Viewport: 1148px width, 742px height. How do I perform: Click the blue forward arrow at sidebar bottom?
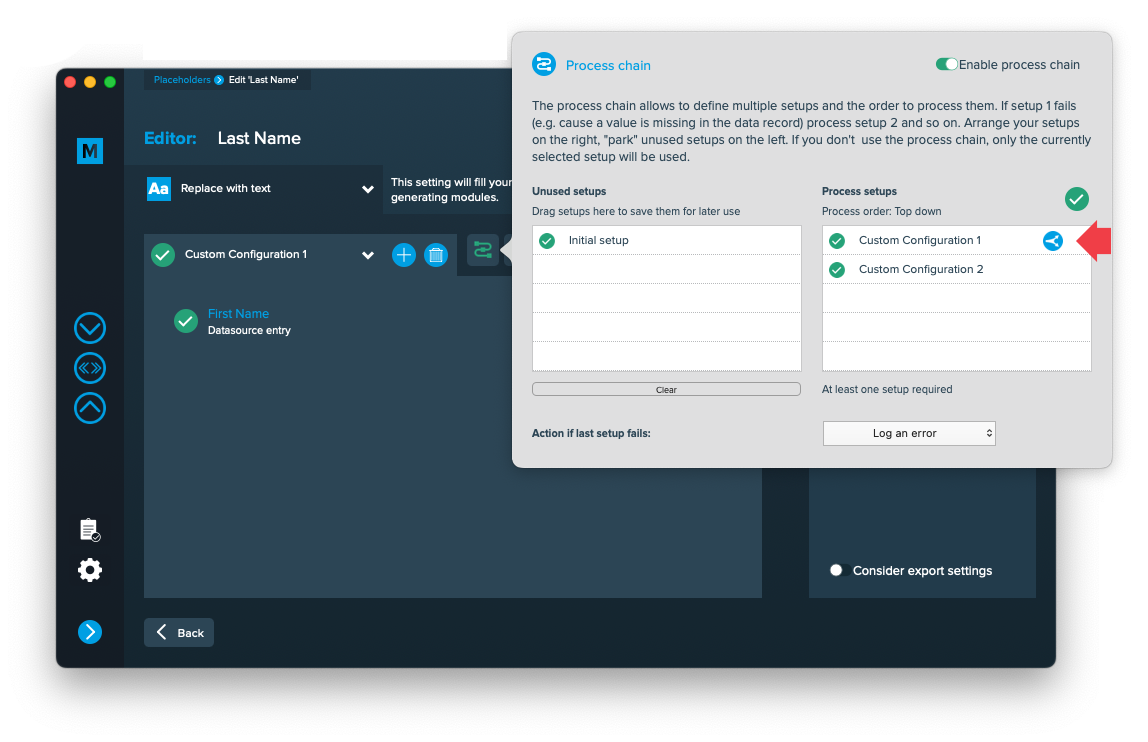coord(90,631)
